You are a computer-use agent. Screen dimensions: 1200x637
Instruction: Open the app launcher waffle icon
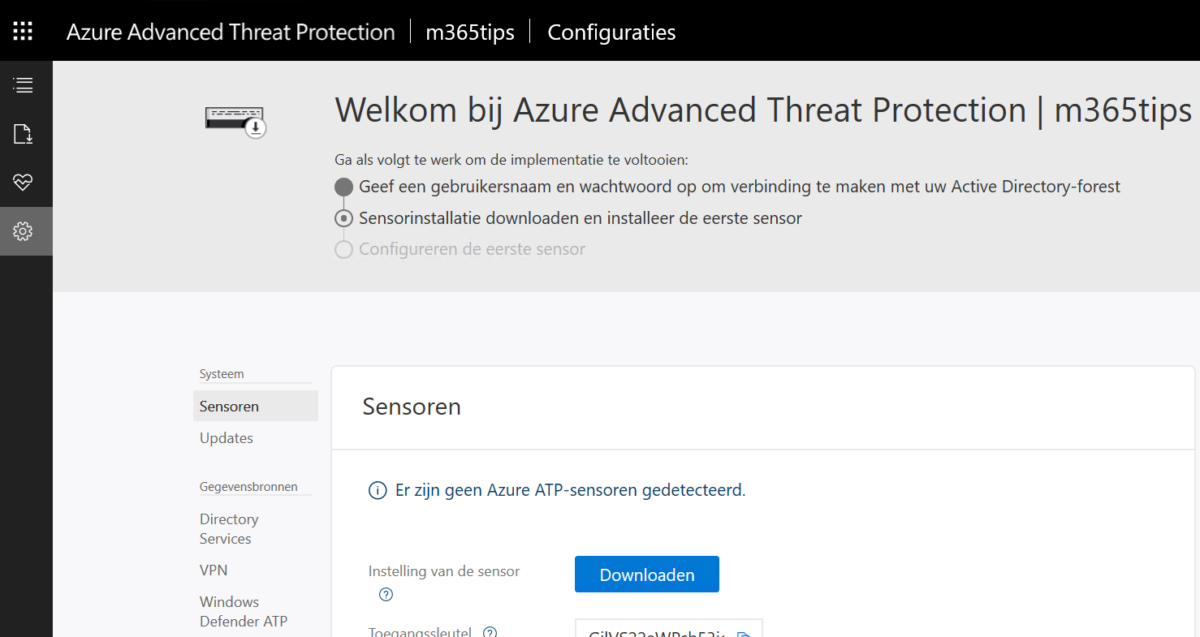coord(22,30)
